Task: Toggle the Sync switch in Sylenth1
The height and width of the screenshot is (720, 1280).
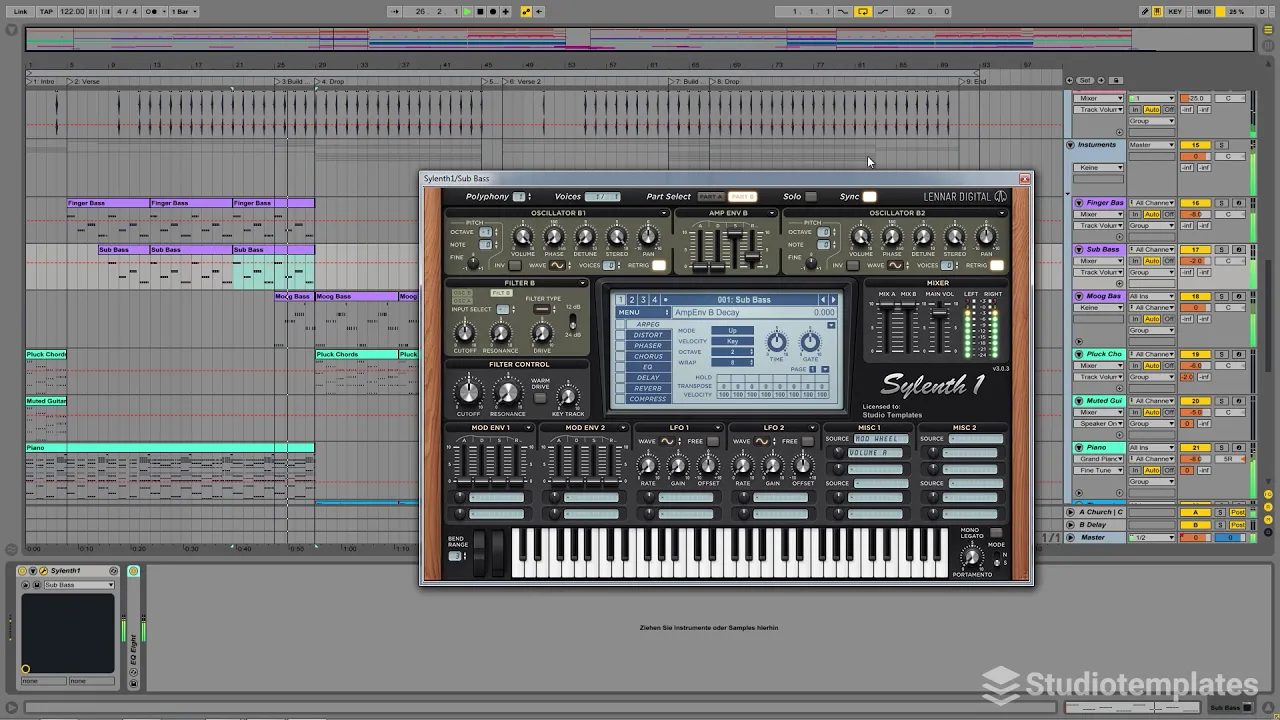Action: [869, 197]
